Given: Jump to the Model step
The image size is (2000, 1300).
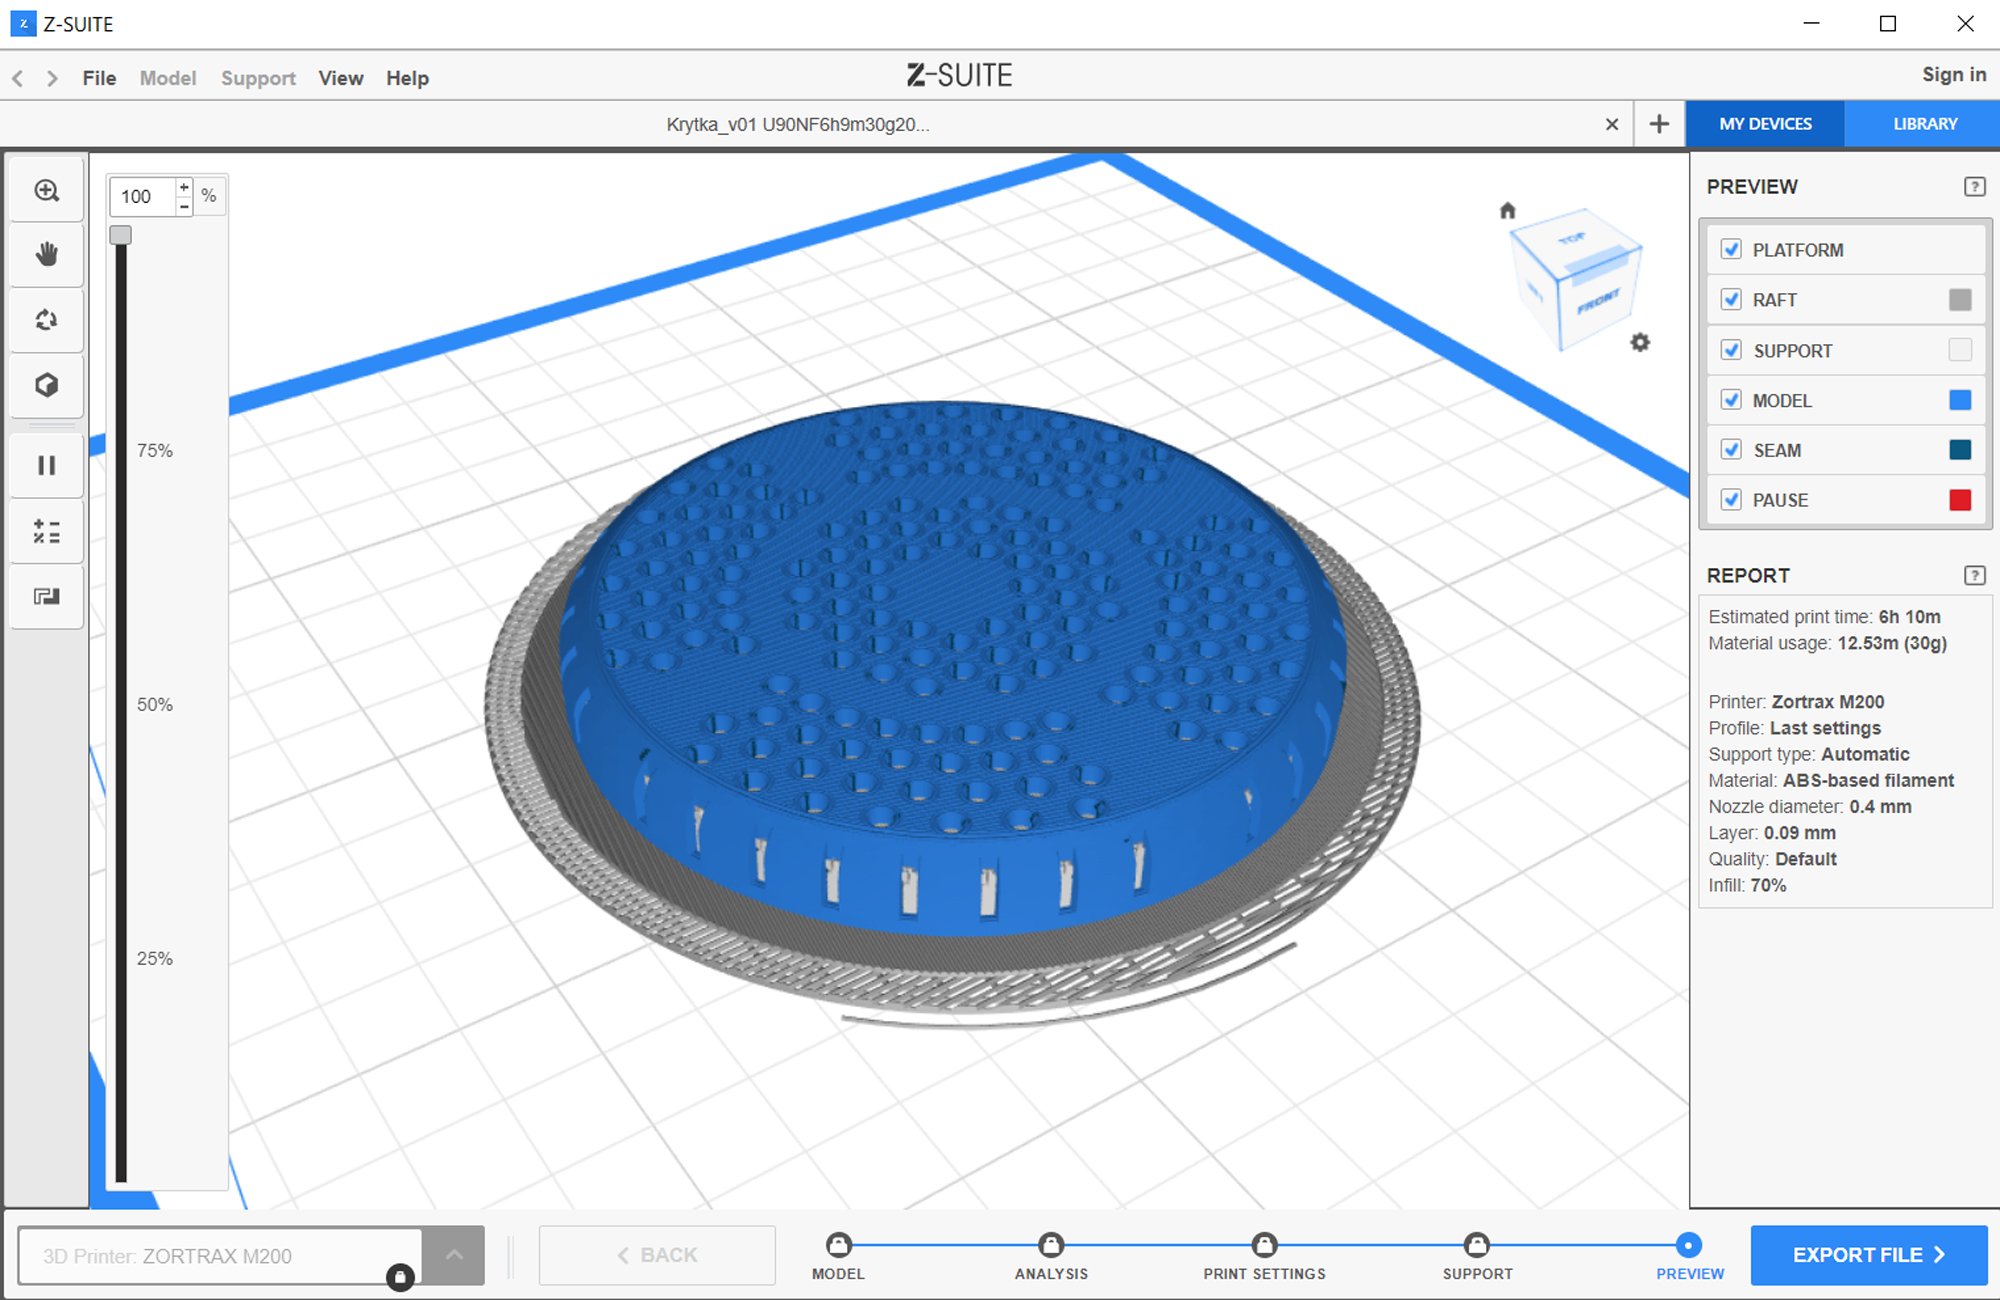Looking at the screenshot, I should pyautogui.click(x=838, y=1245).
